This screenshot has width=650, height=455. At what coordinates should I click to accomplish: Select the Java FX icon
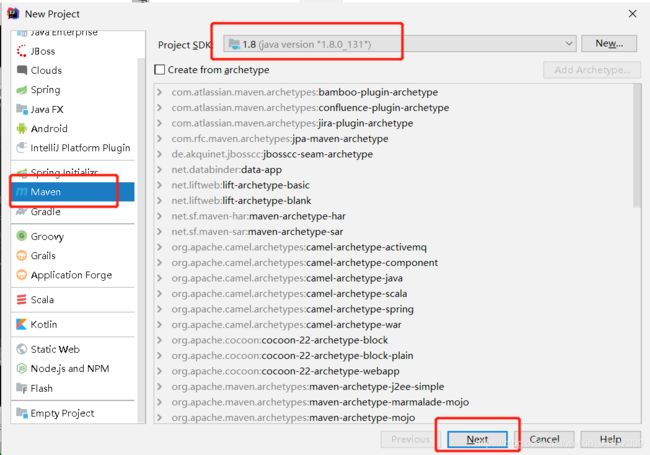pos(22,109)
